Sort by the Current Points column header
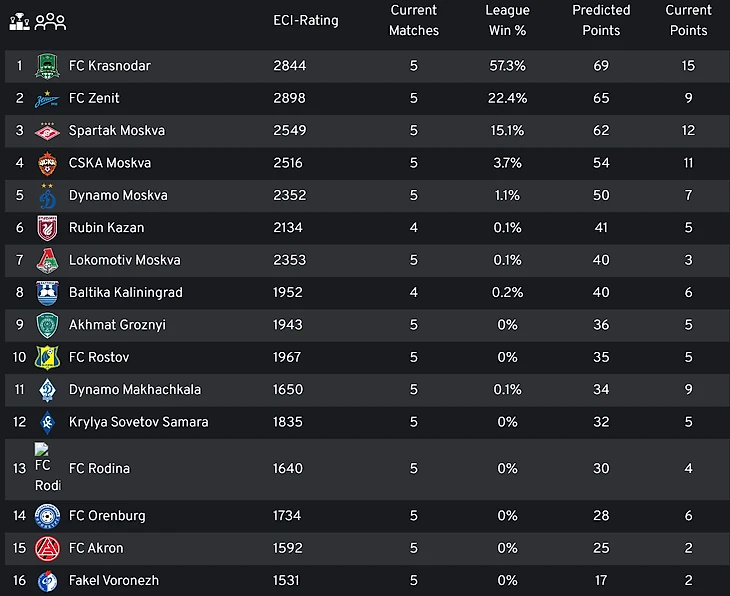The width and height of the screenshot is (730, 596). click(x=688, y=20)
